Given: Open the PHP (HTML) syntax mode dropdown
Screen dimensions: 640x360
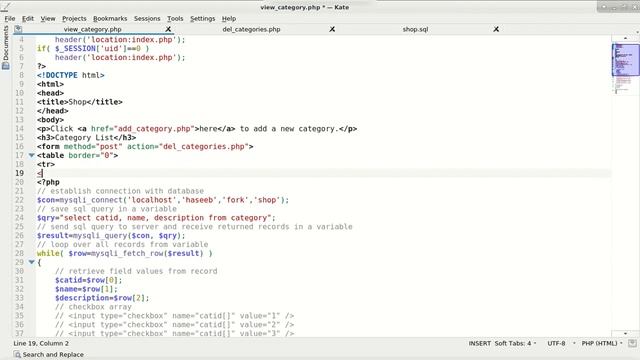Looking at the screenshot, I should [602, 343].
